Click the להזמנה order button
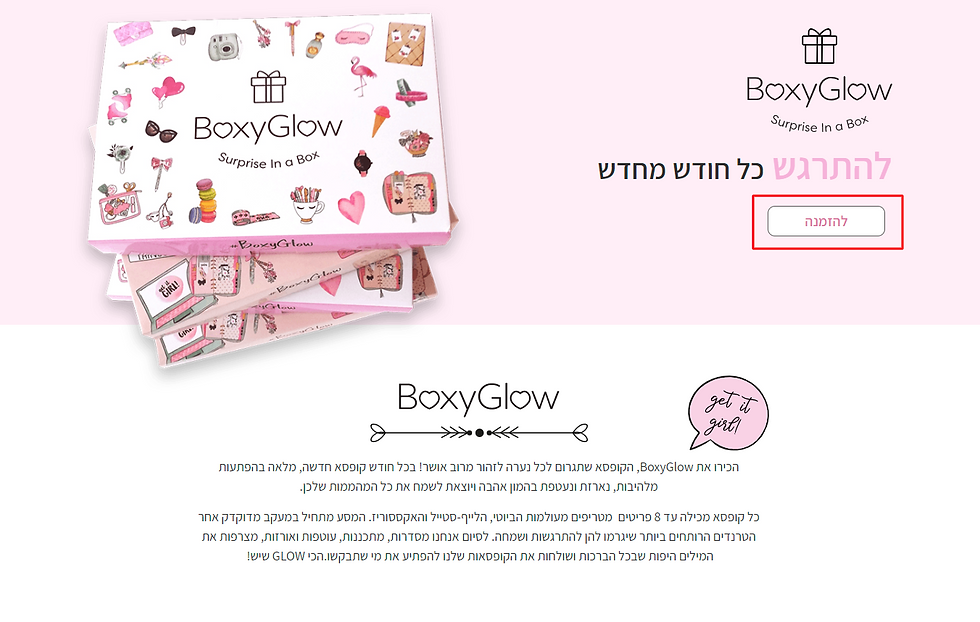 coord(826,221)
